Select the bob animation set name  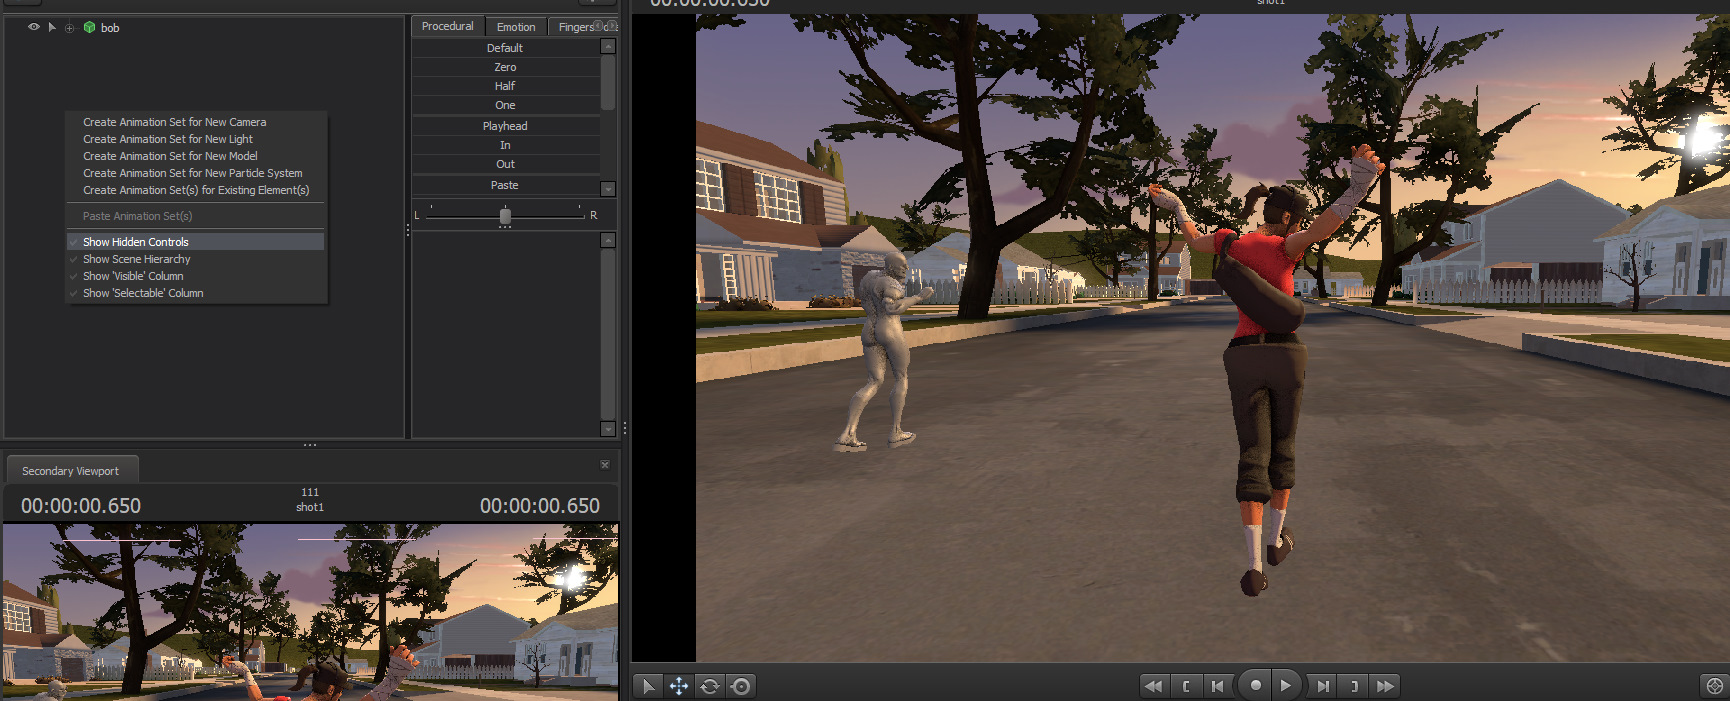point(110,28)
